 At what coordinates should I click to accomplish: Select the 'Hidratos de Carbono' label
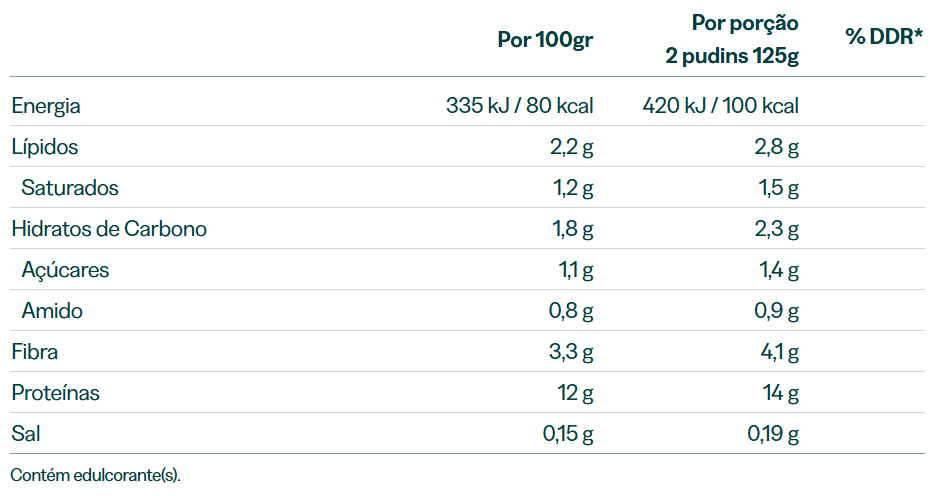coord(109,229)
